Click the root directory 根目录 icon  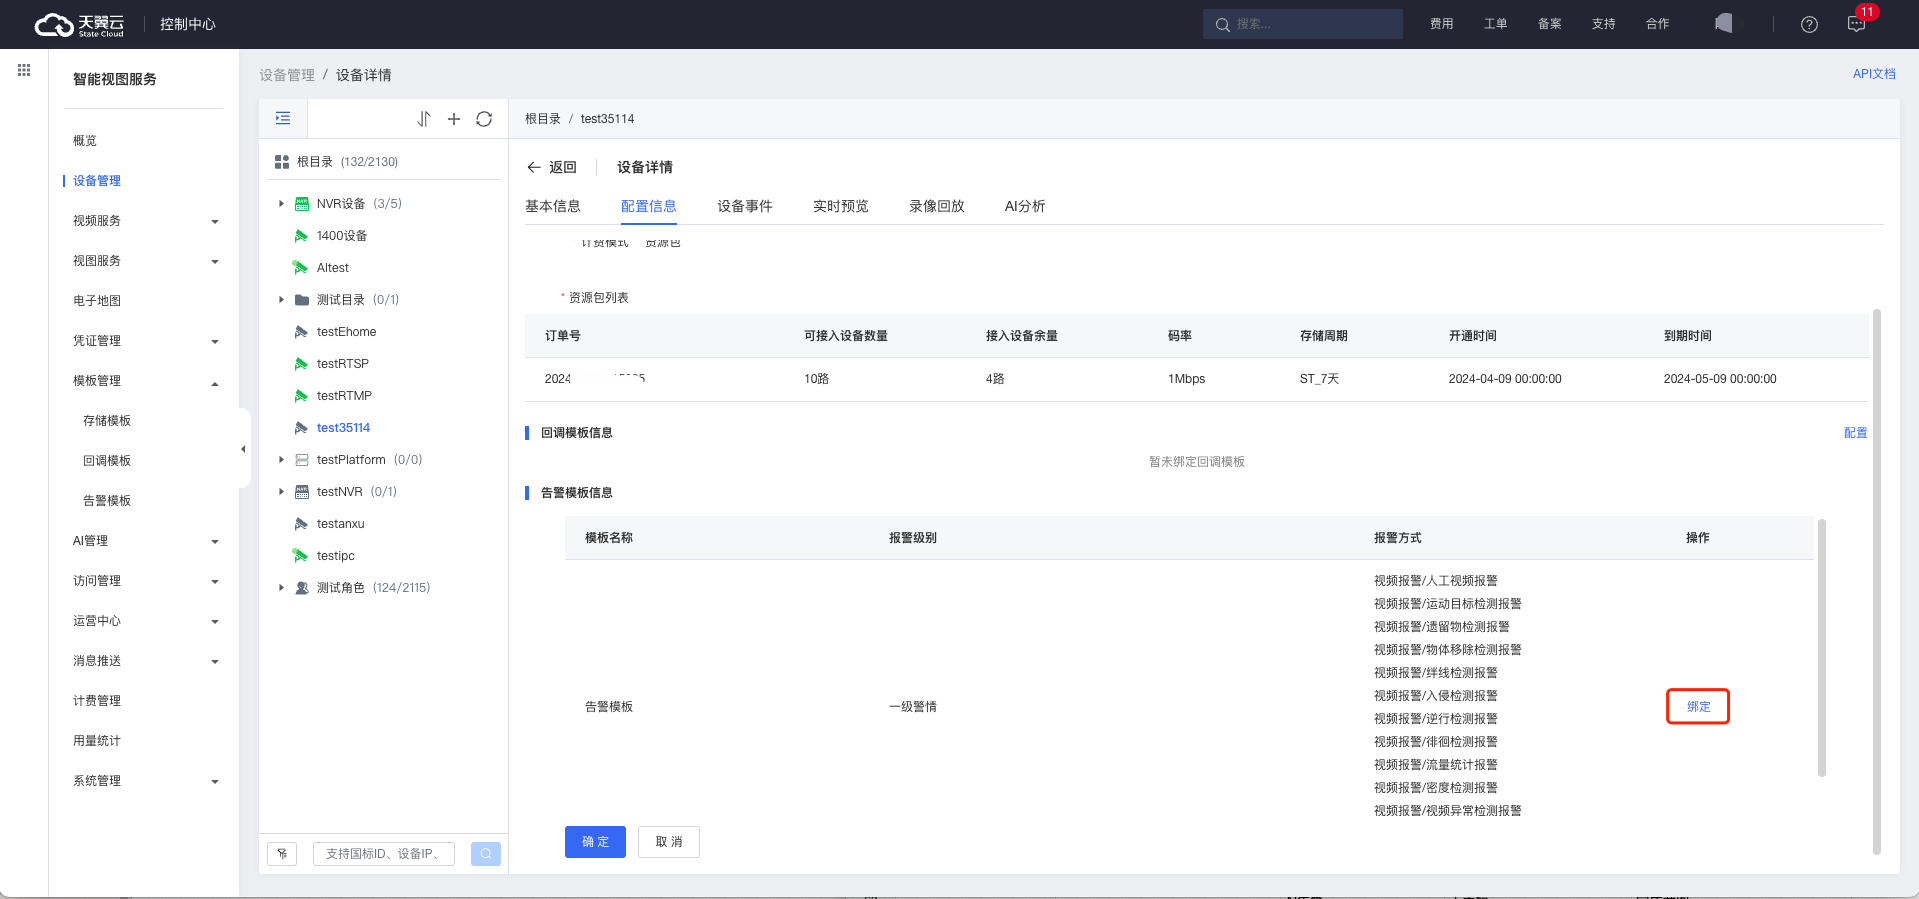coord(282,162)
